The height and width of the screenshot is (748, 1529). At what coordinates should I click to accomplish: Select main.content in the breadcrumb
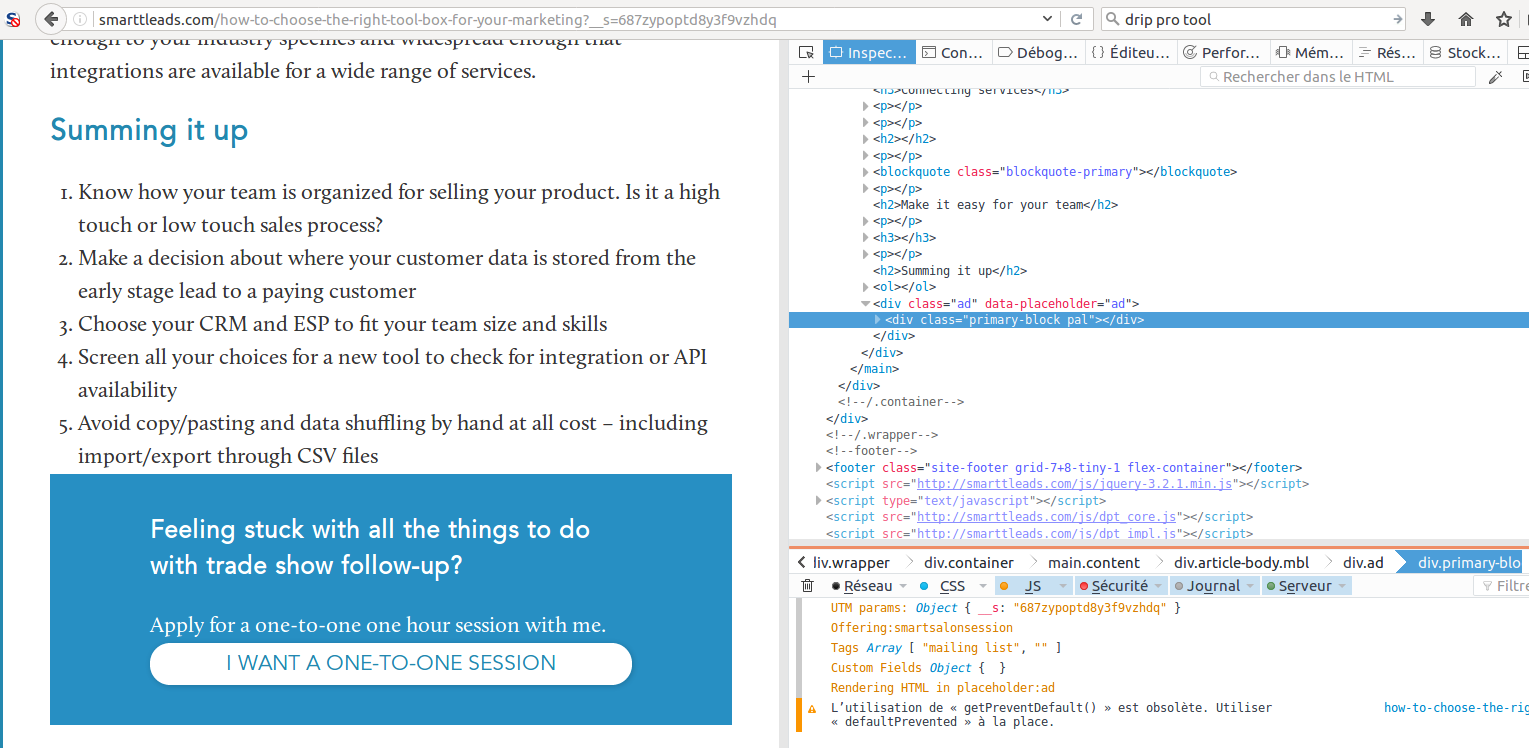[x=1094, y=563]
